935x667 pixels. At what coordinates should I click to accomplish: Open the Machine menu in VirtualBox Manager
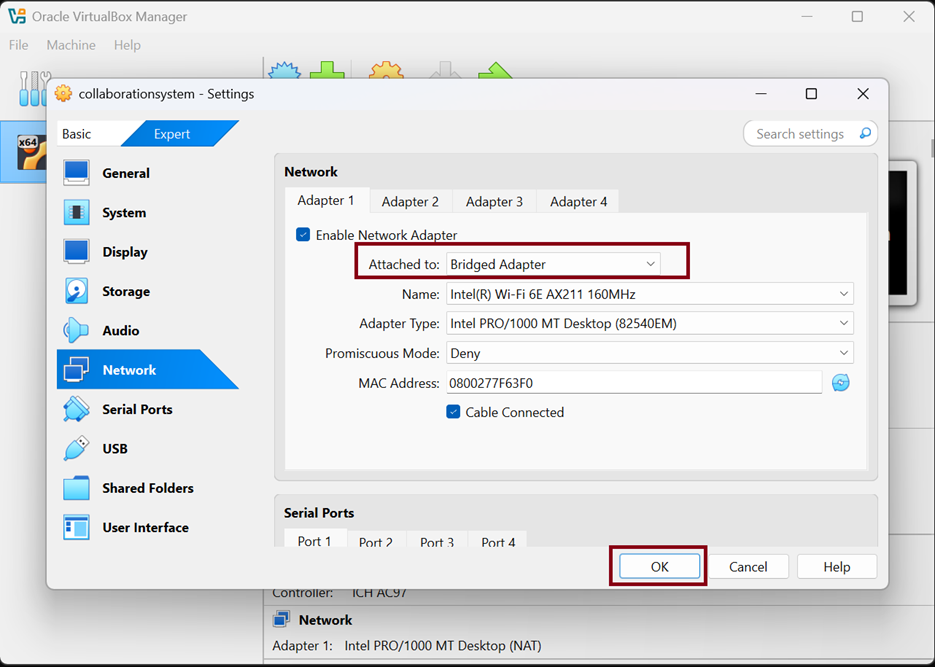(x=71, y=45)
